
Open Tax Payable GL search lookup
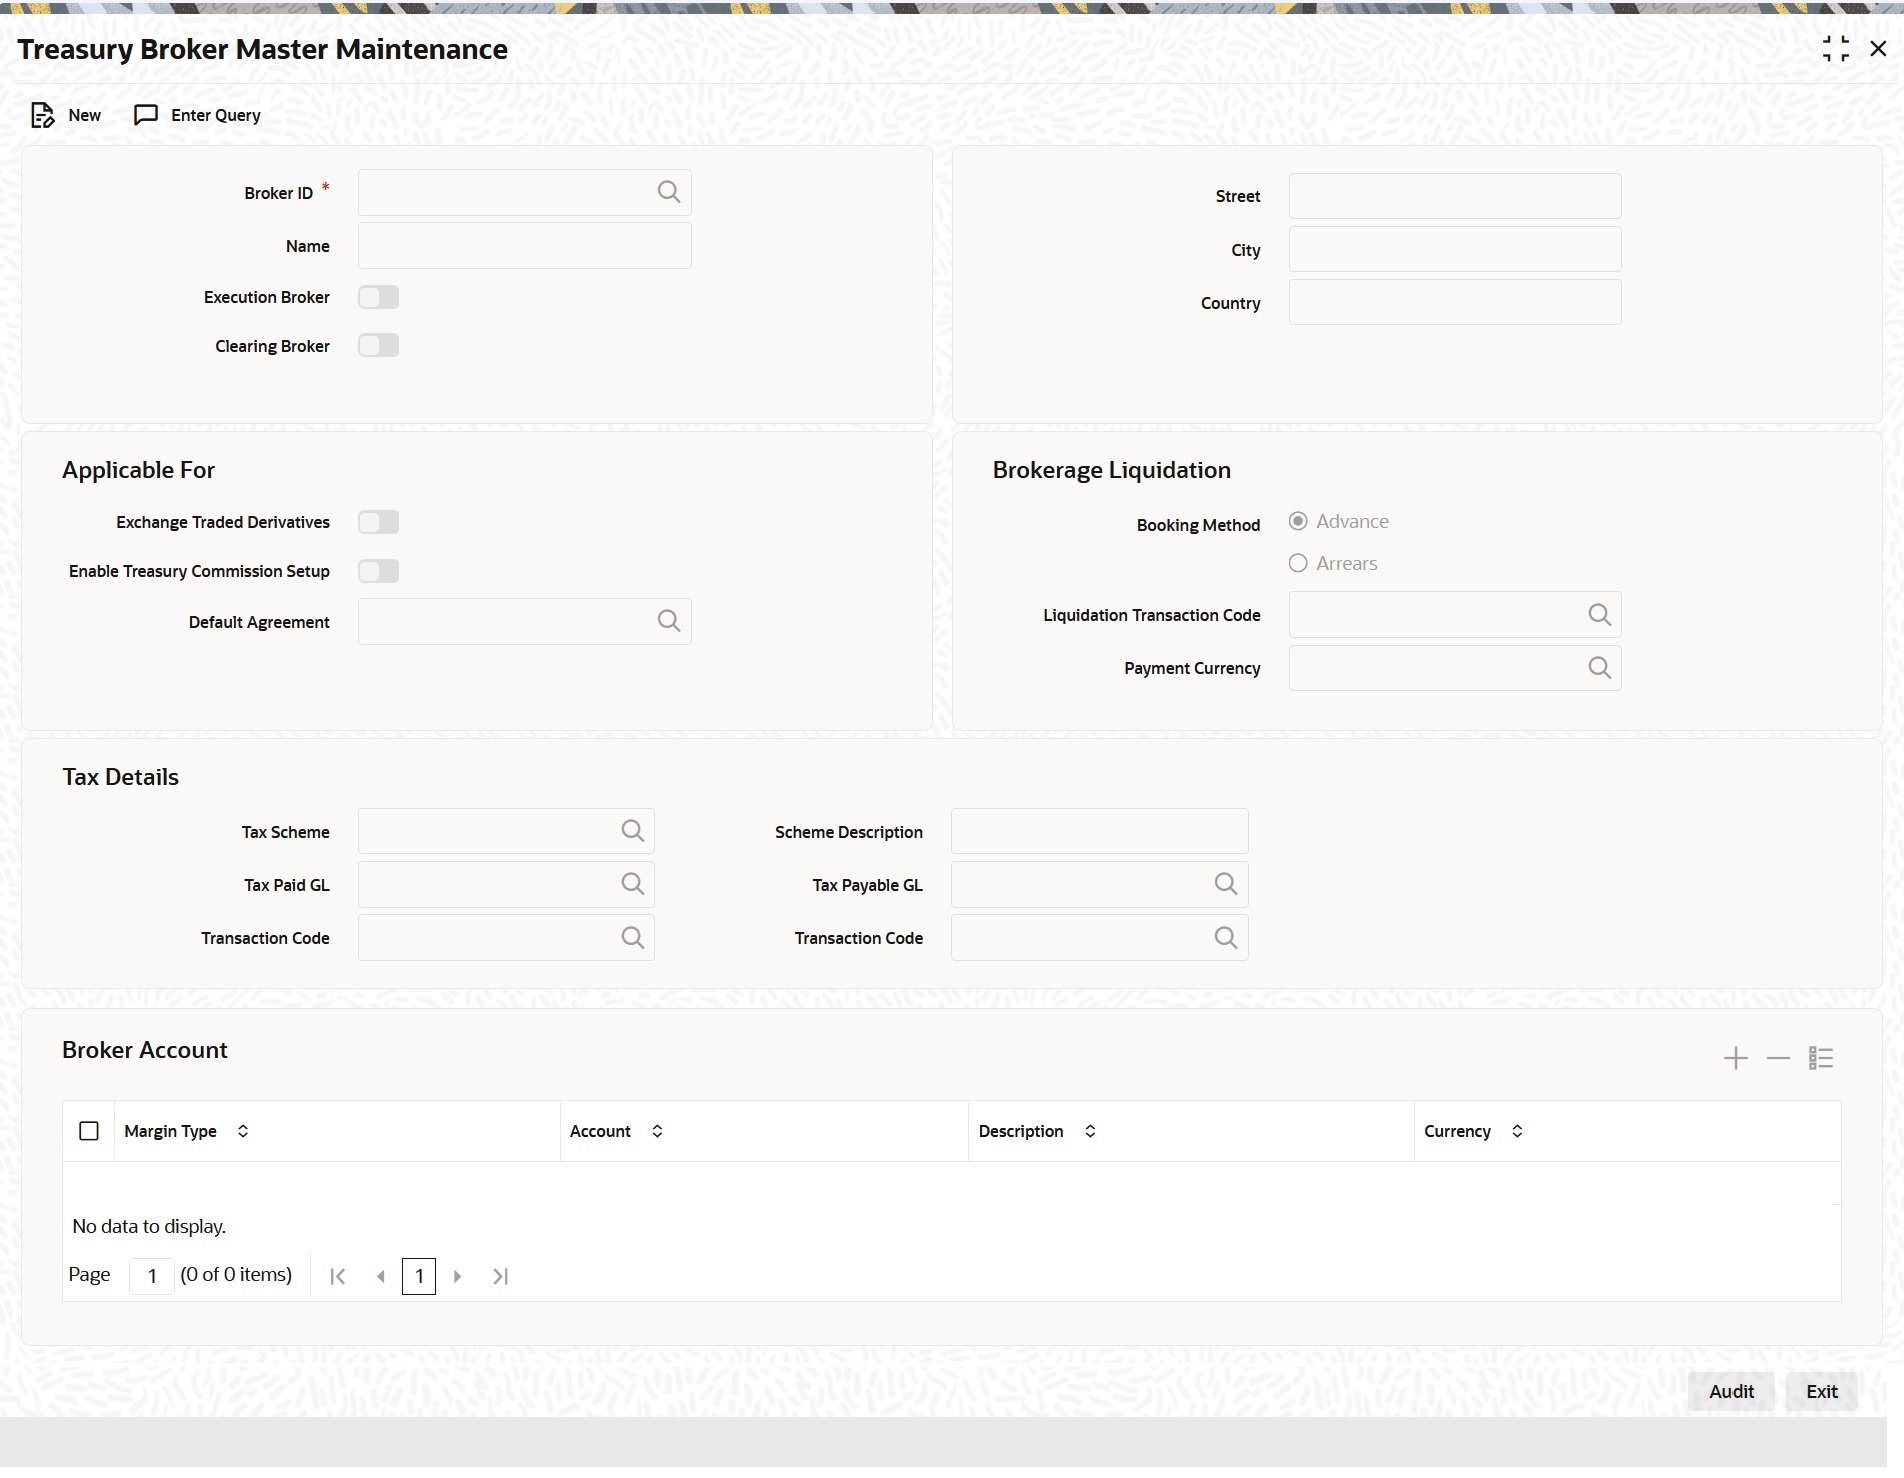1226,884
